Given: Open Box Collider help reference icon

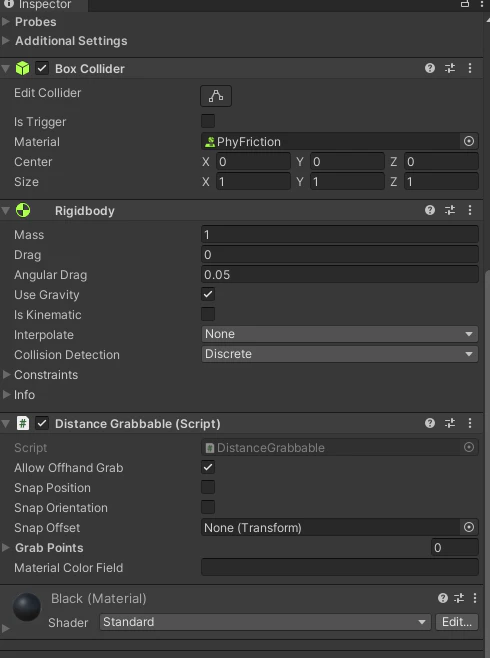Looking at the screenshot, I should (x=430, y=68).
